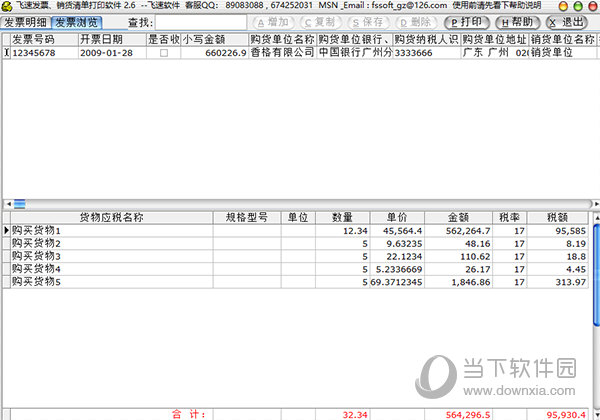Select invoice number cell 12345678
The image size is (600, 420).
tap(45, 53)
